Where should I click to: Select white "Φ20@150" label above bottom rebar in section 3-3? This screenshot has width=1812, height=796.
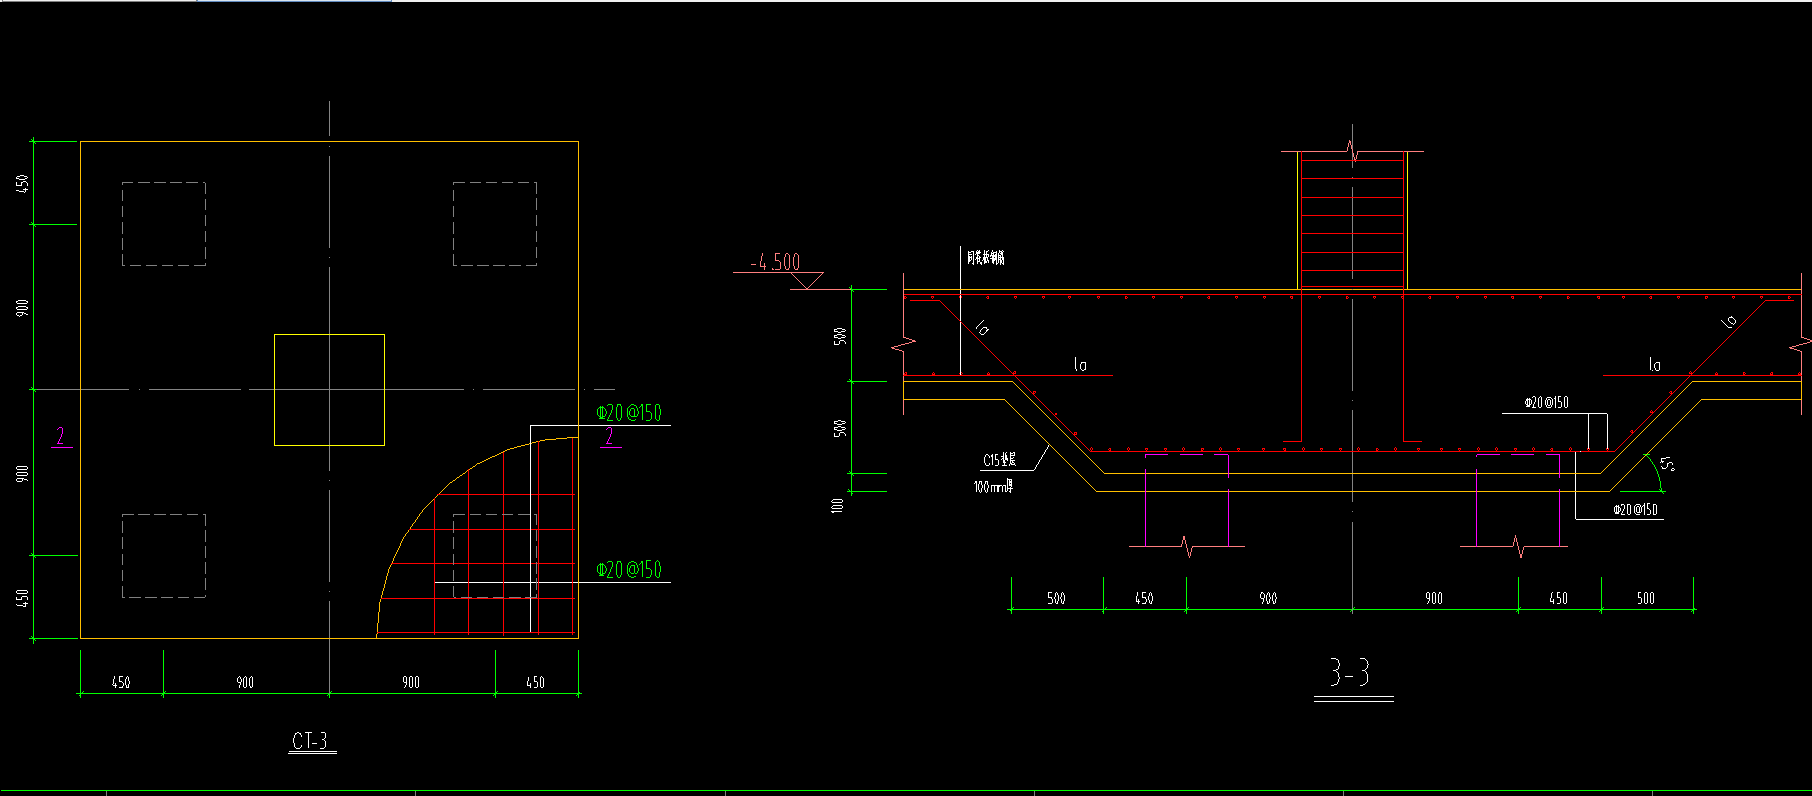pos(1546,403)
